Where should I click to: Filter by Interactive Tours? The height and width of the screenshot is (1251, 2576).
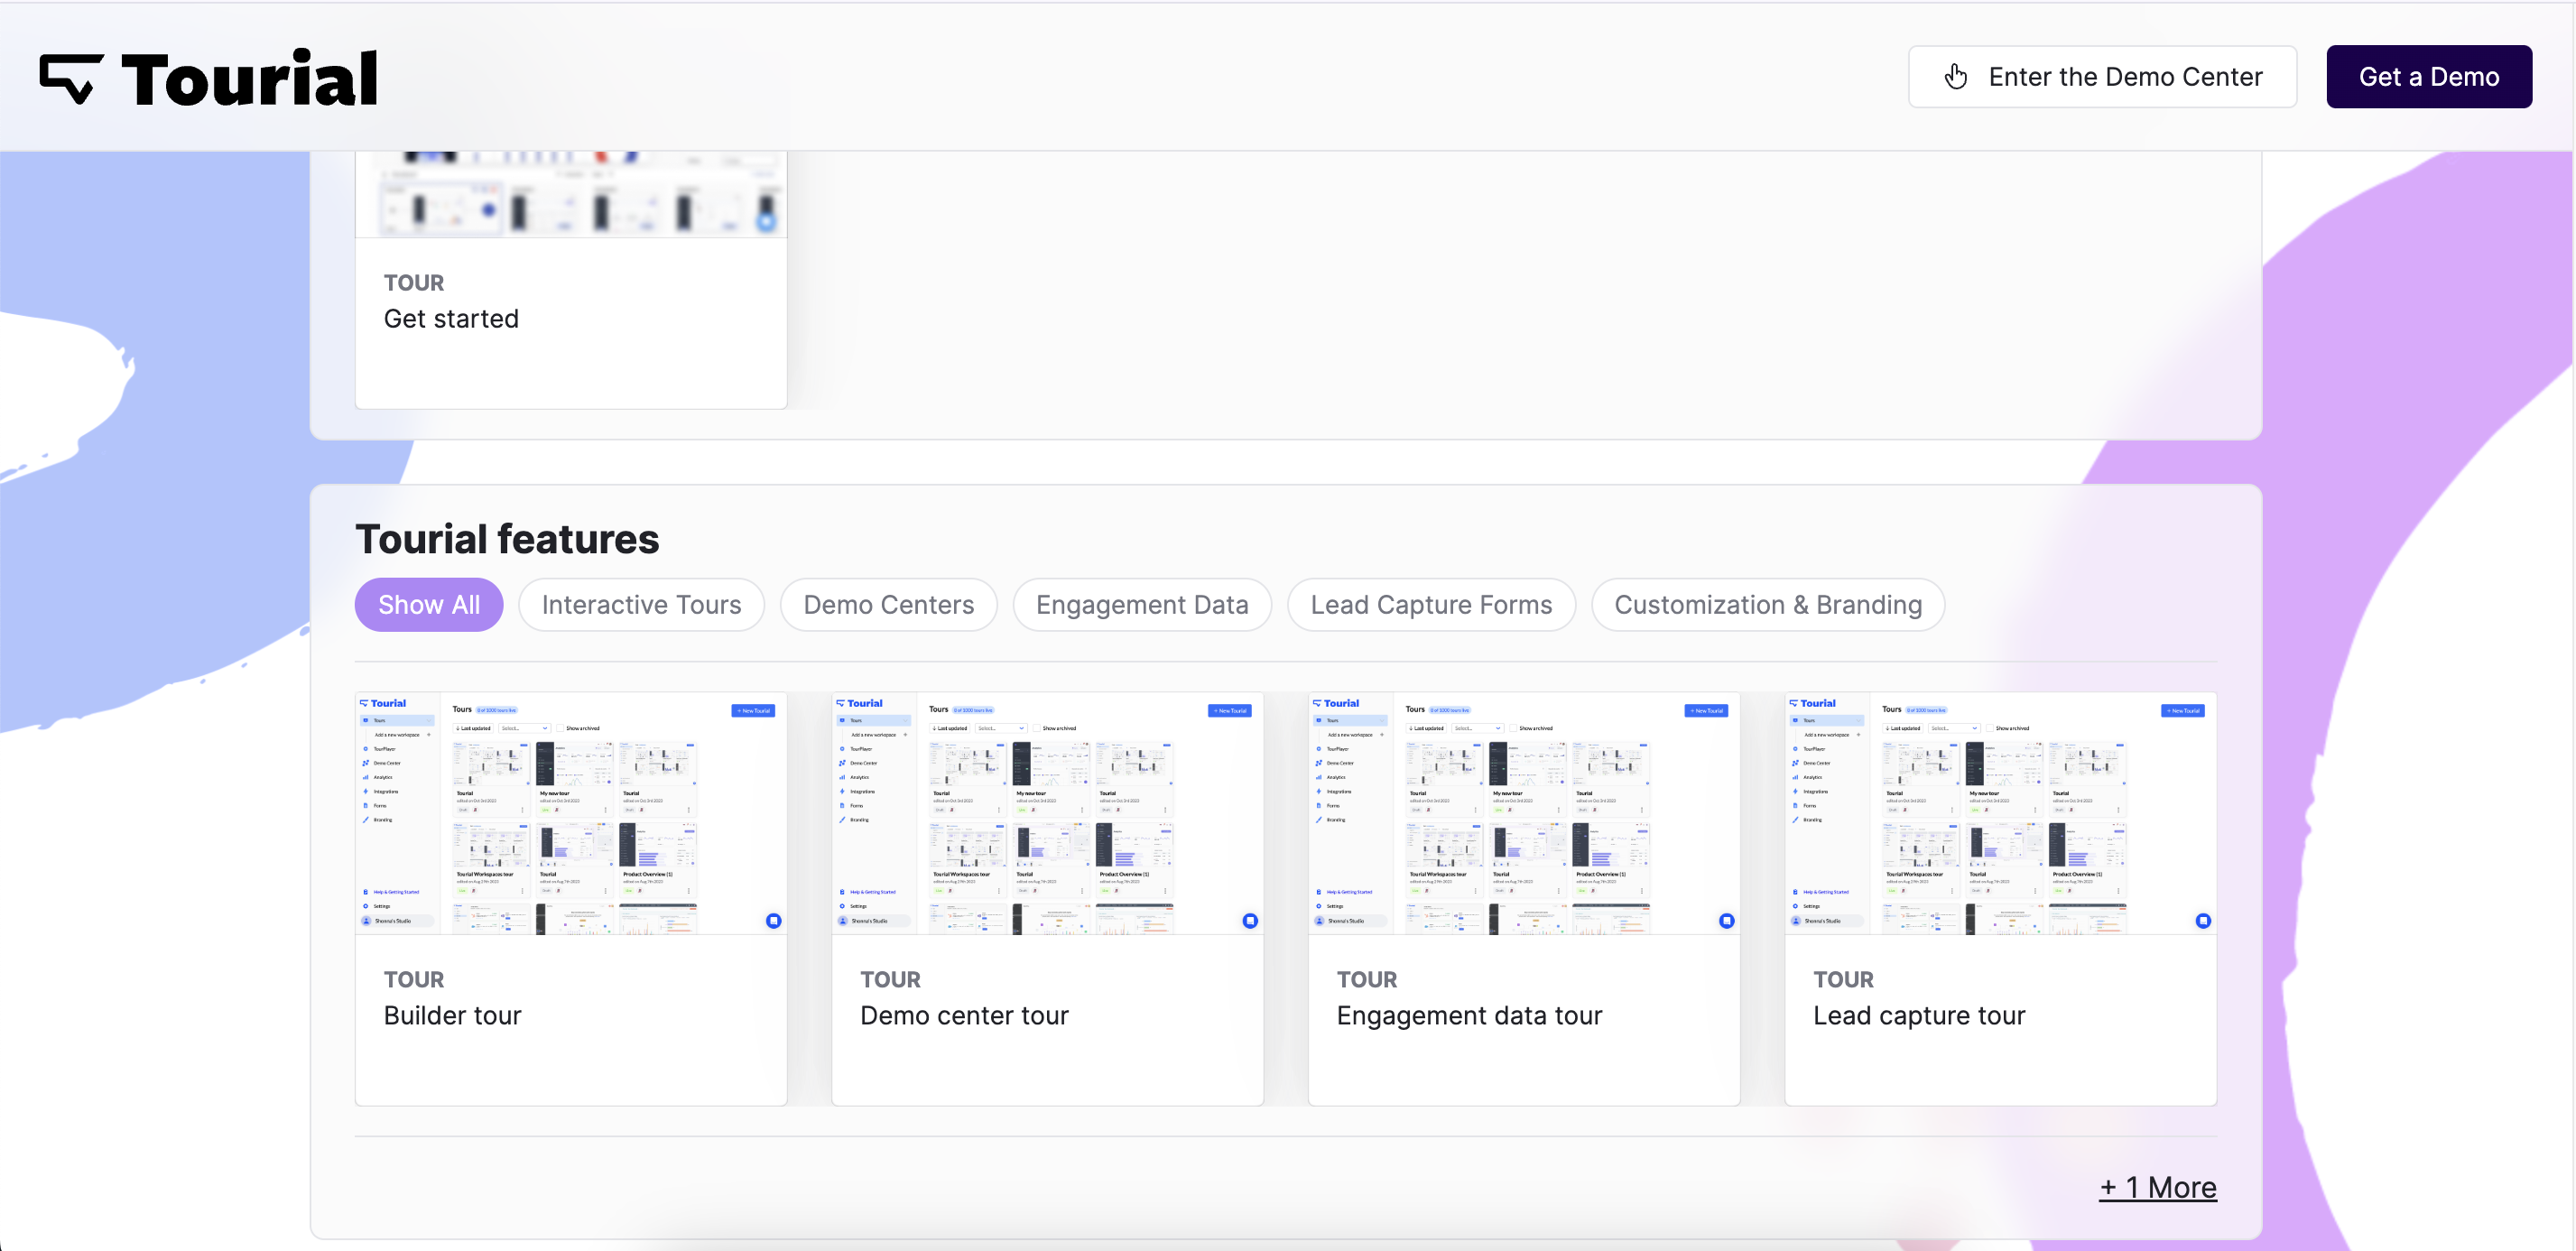click(641, 605)
